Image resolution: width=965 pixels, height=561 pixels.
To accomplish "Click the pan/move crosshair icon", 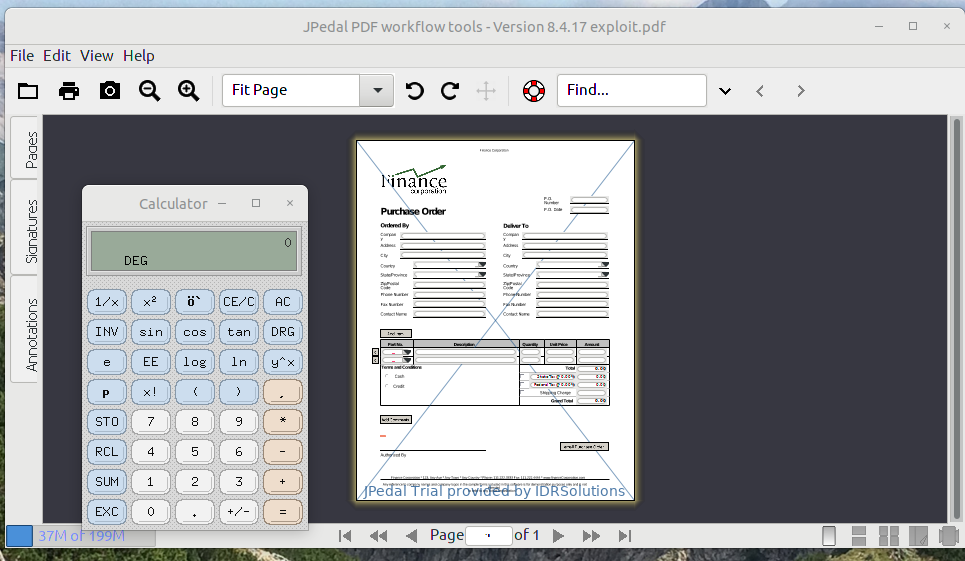I will [x=486, y=91].
